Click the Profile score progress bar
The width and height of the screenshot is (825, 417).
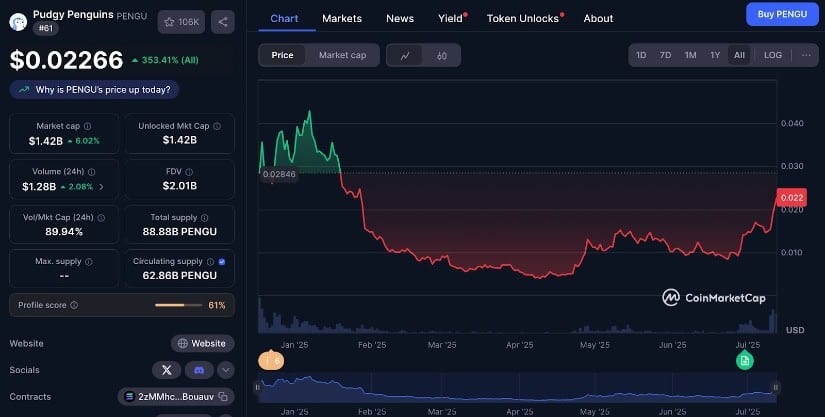coord(178,305)
